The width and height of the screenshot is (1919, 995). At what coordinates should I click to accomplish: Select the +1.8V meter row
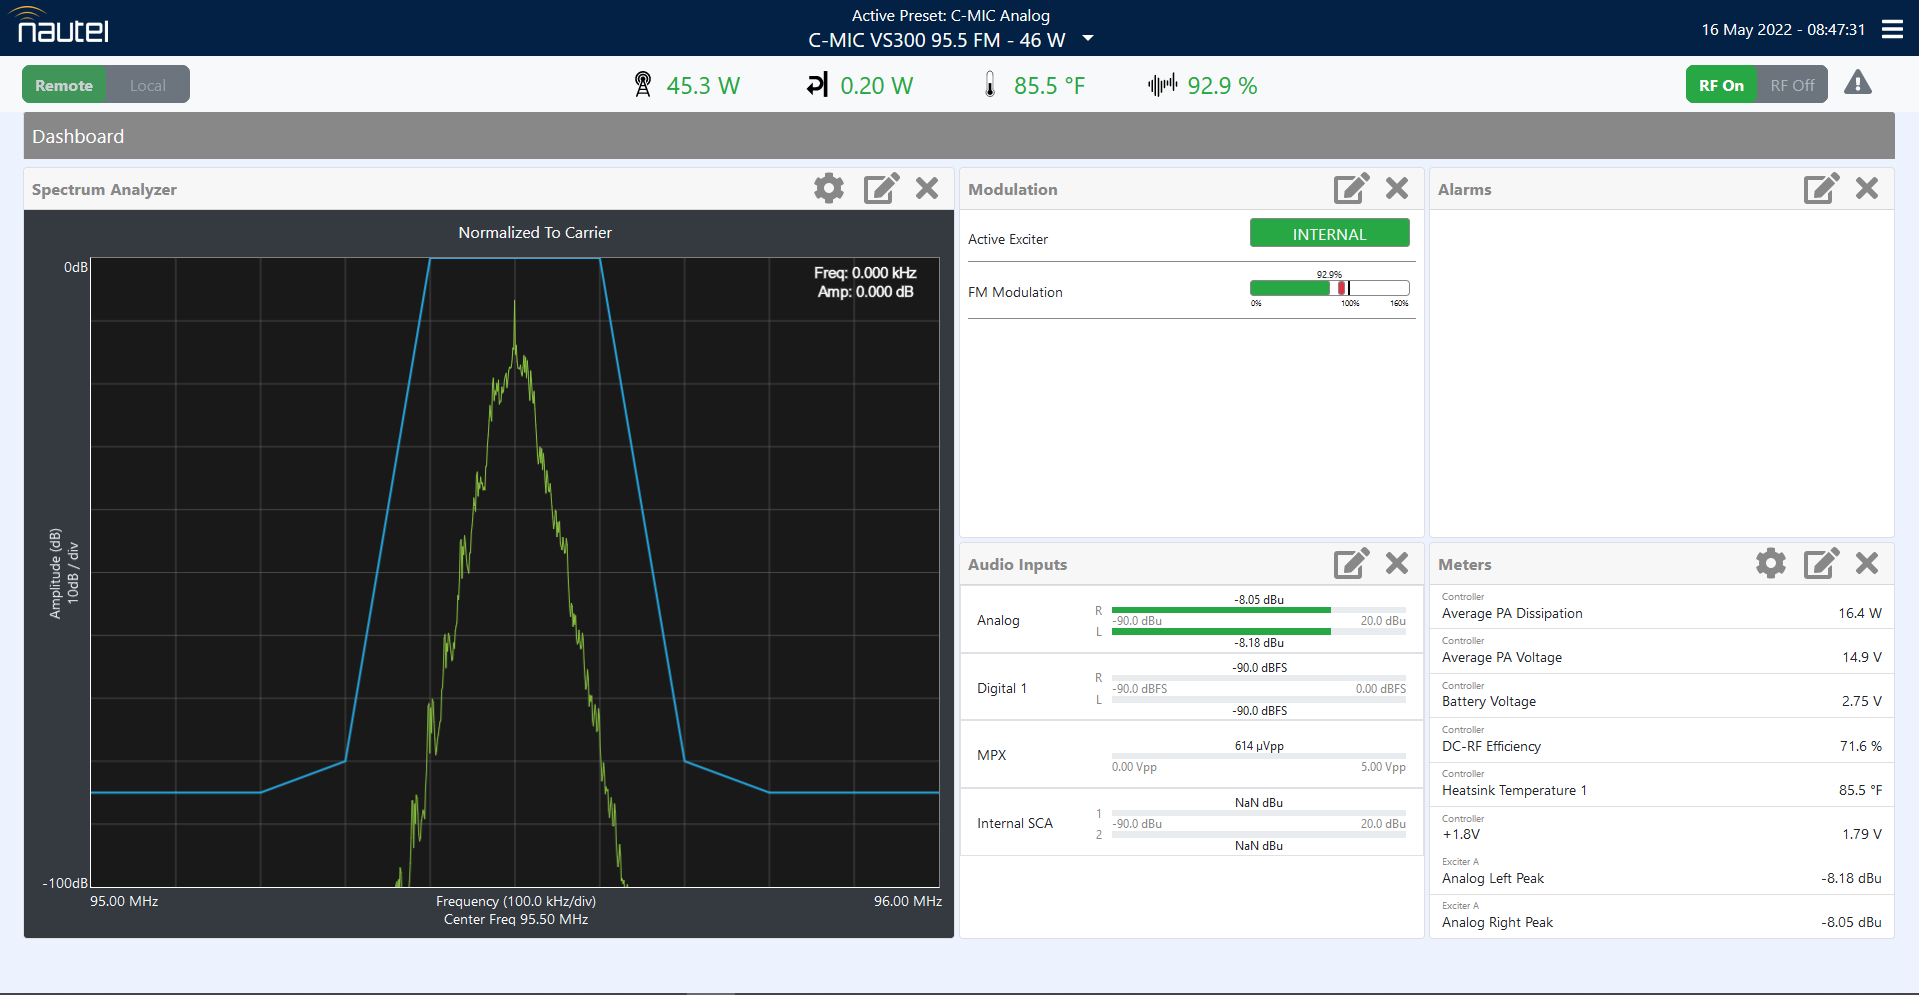coord(1661,828)
